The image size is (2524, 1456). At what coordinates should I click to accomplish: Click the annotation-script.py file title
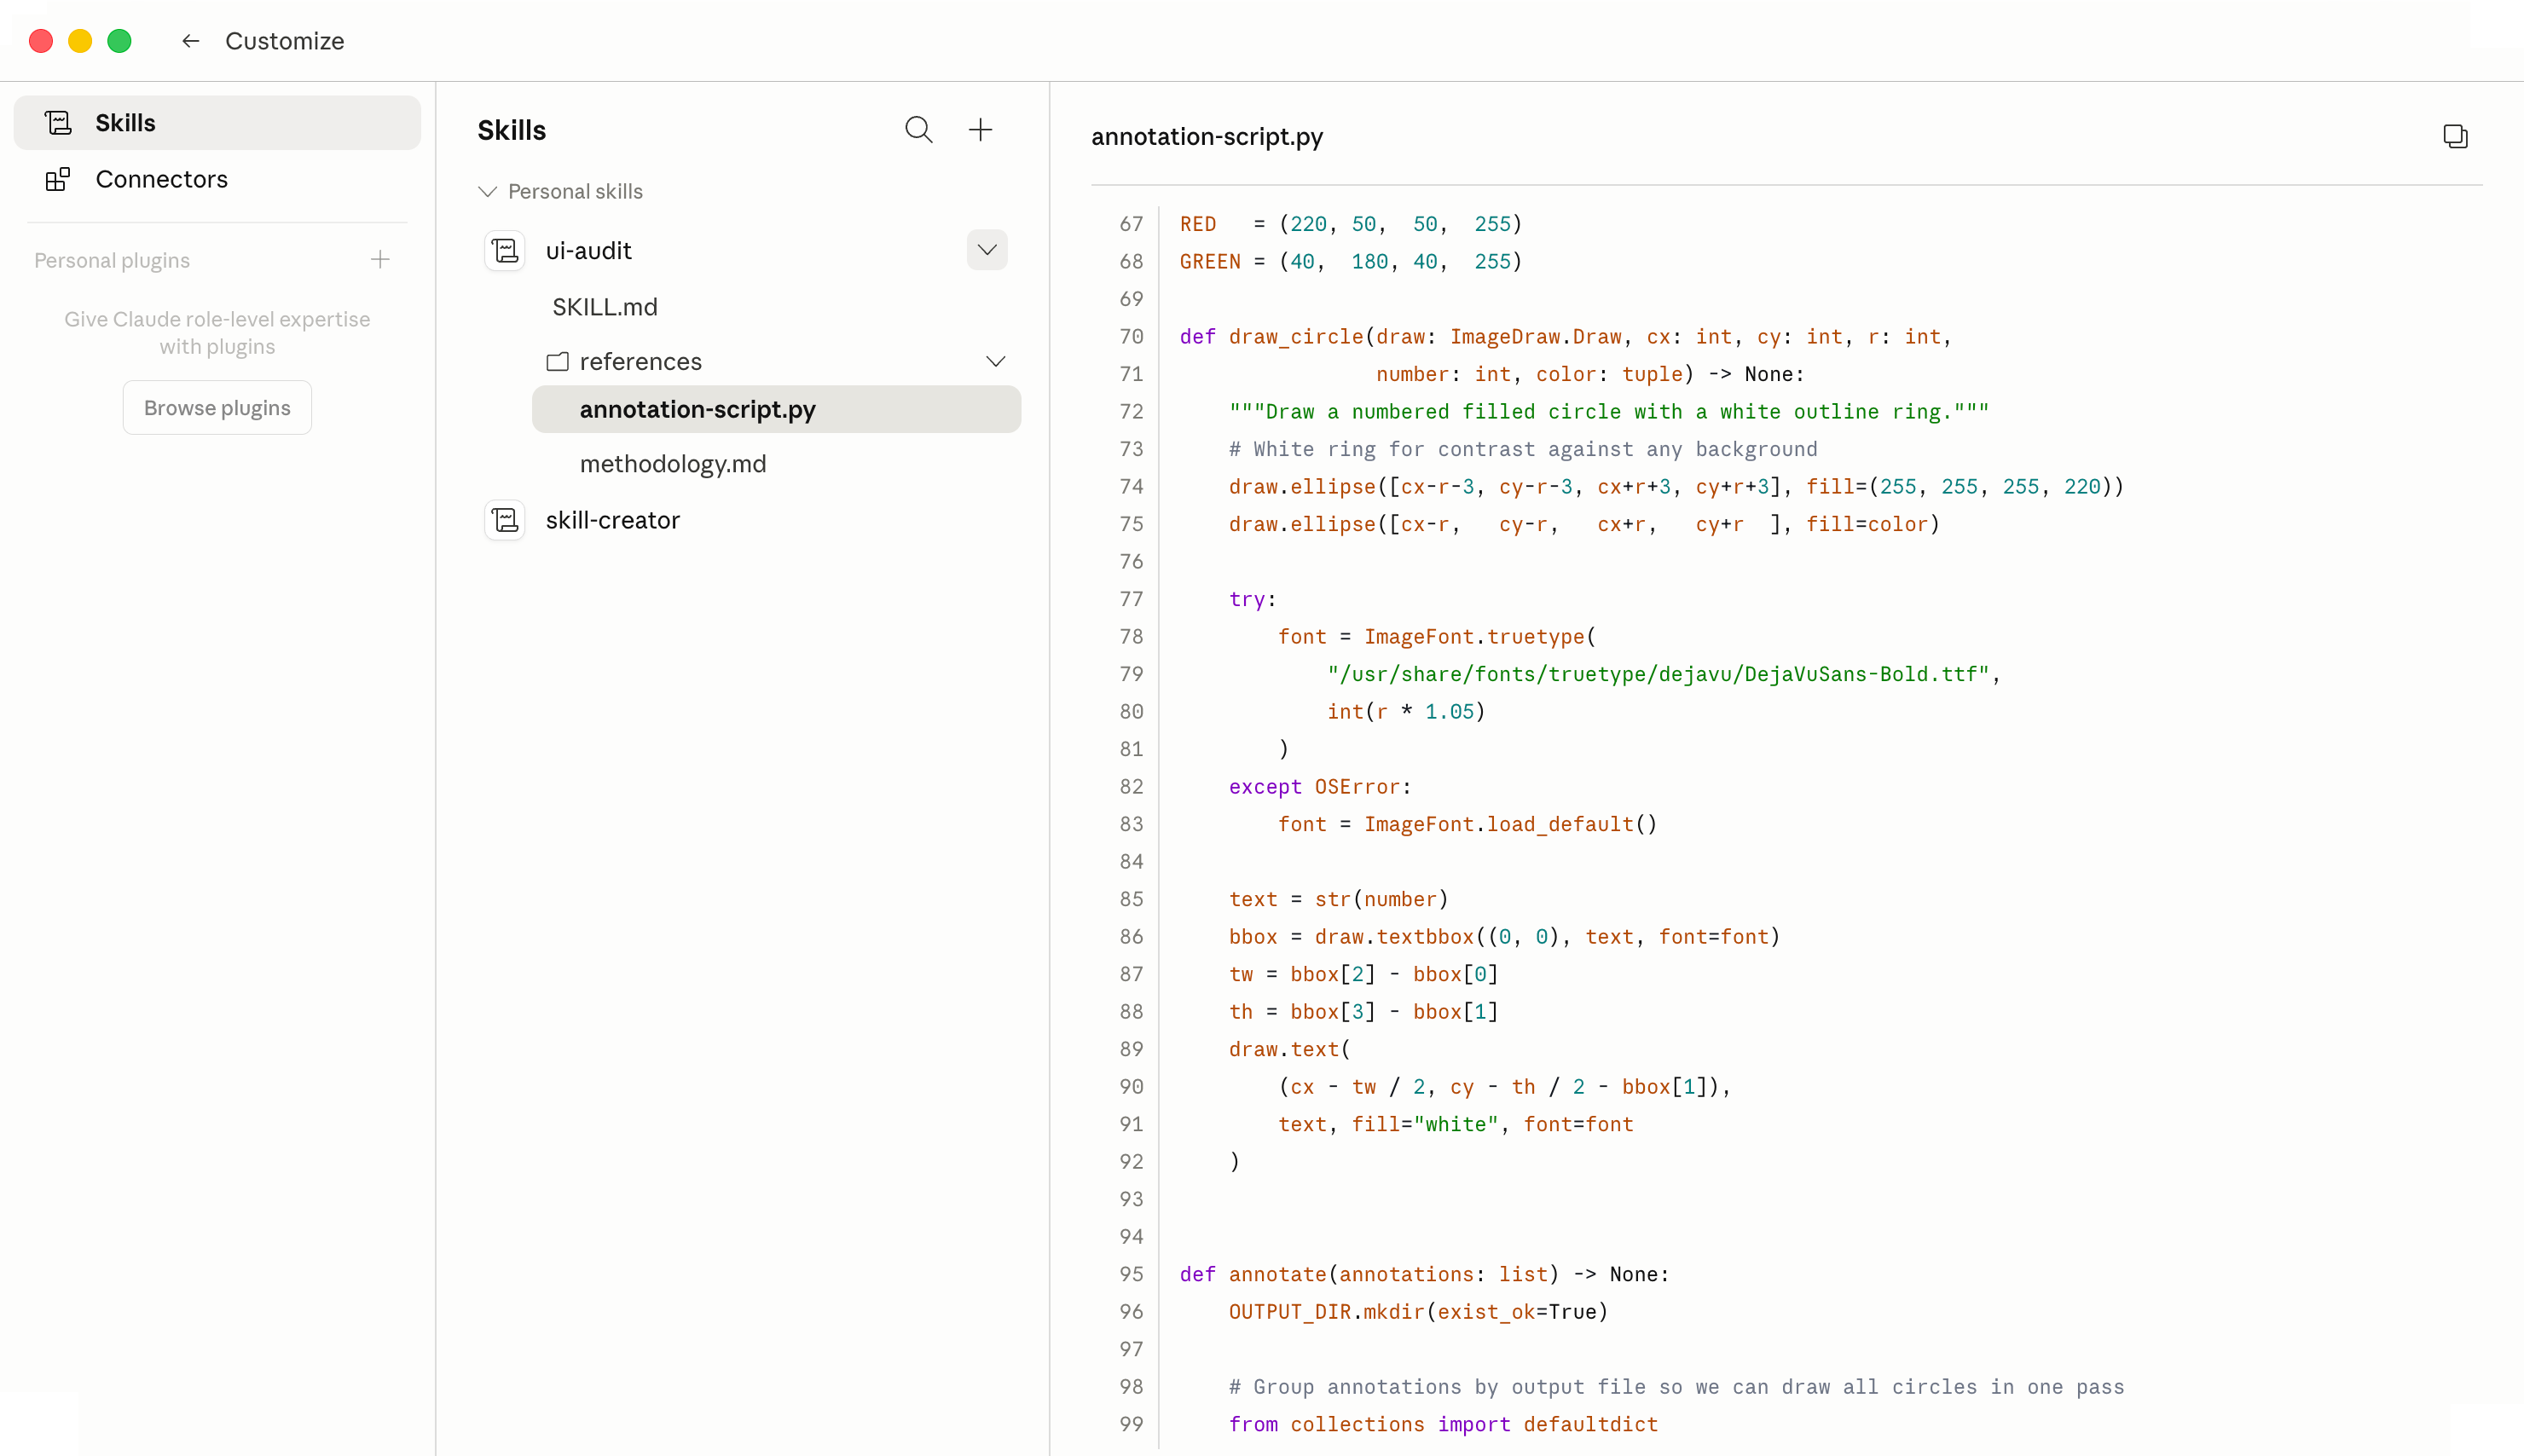[1207, 136]
